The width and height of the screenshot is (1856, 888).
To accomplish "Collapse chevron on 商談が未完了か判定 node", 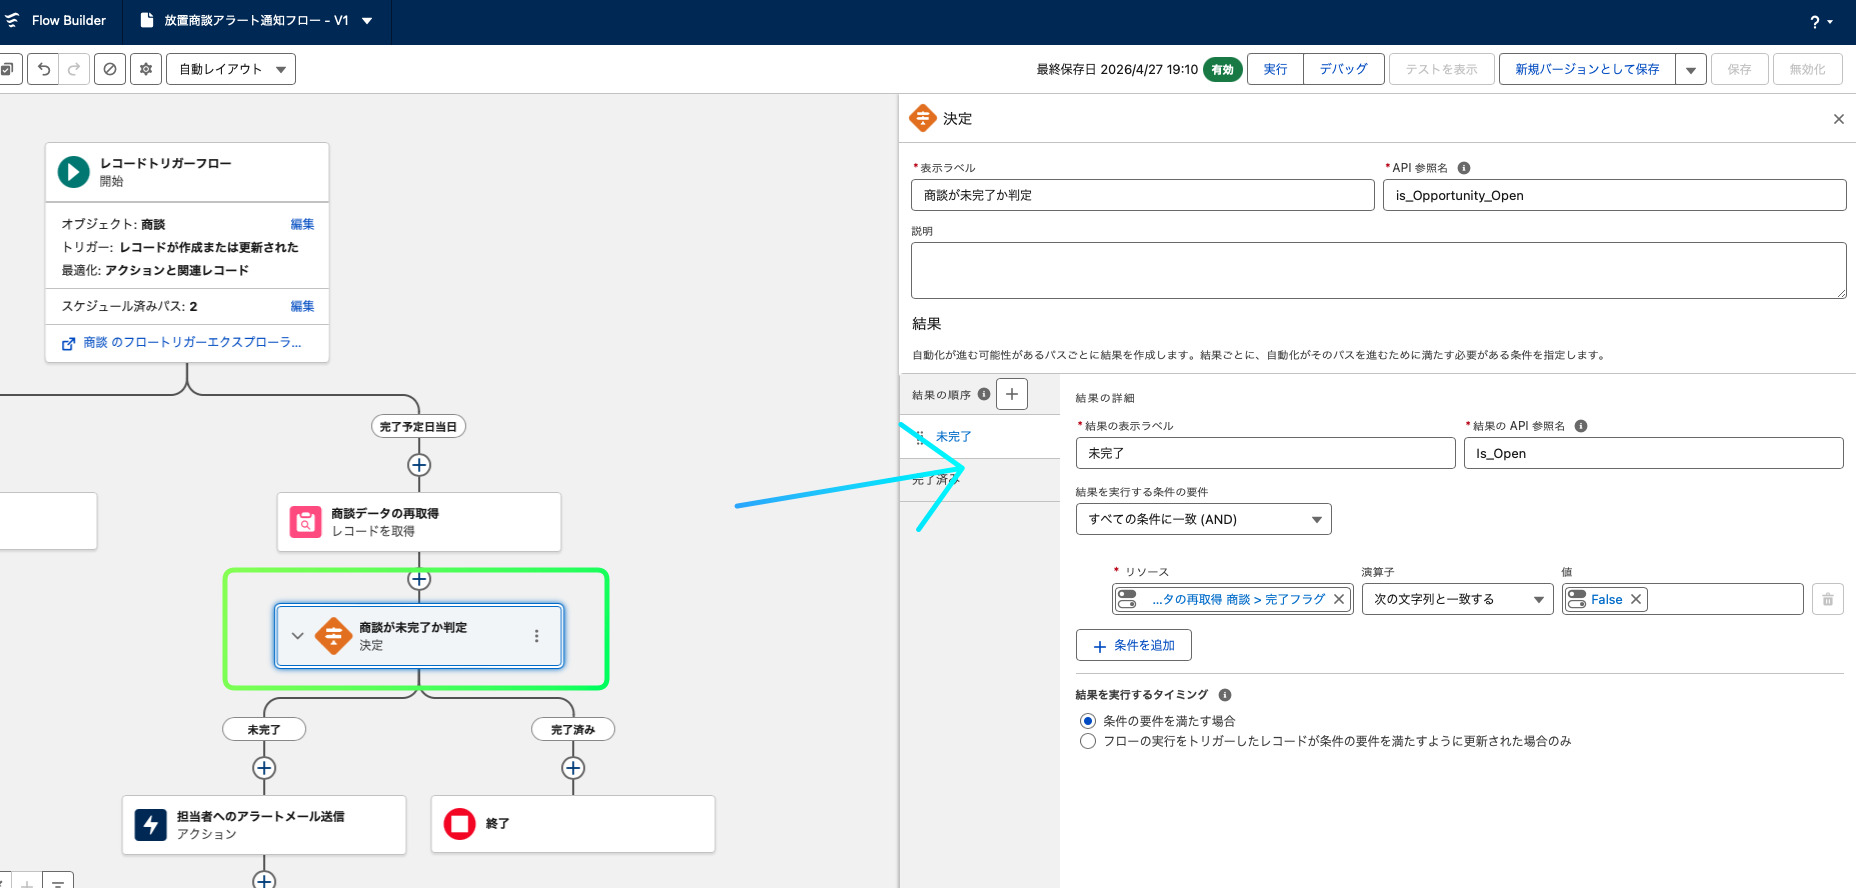I will tap(297, 636).
